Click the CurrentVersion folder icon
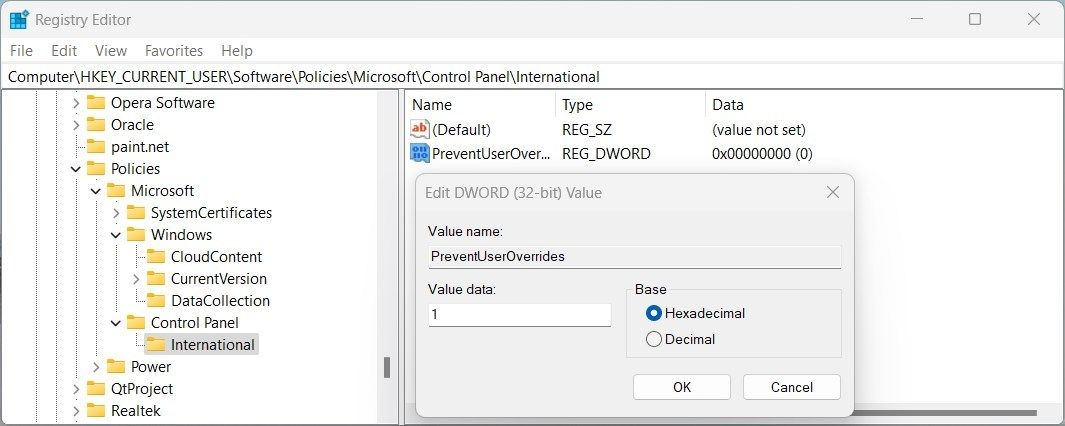The height and width of the screenshot is (426, 1065). 156,279
